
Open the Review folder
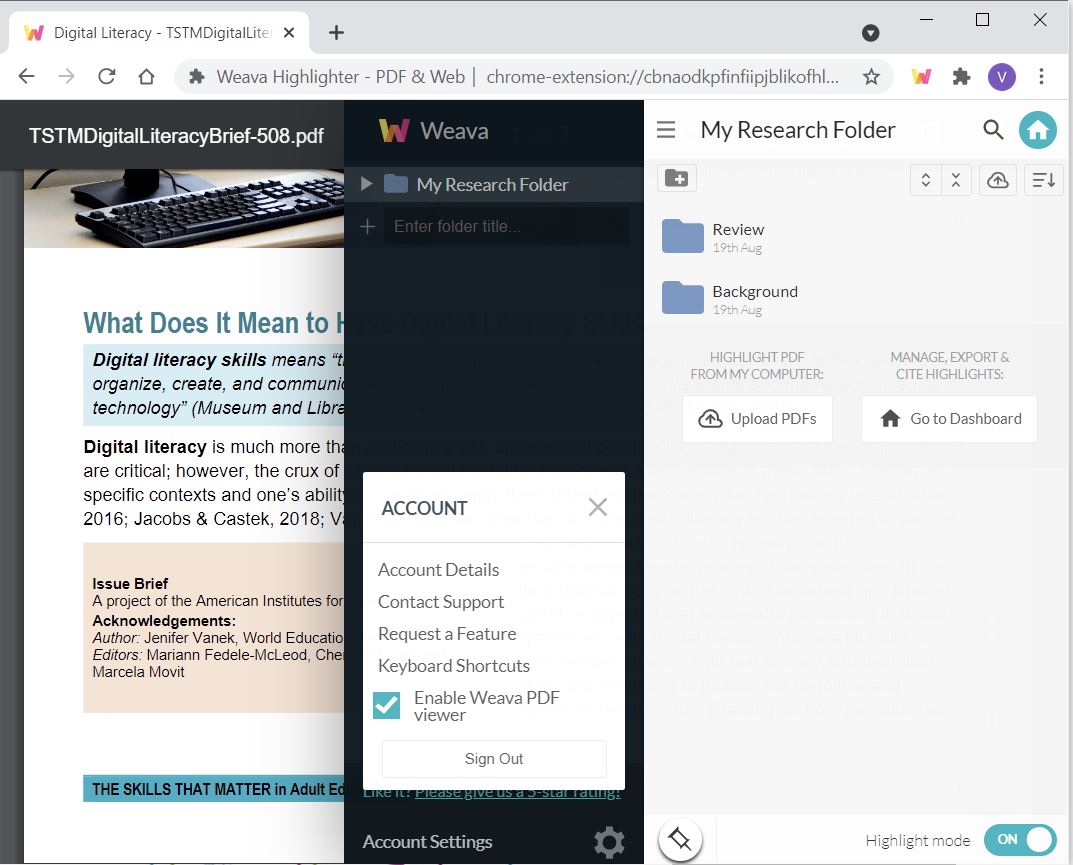click(x=712, y=237)
